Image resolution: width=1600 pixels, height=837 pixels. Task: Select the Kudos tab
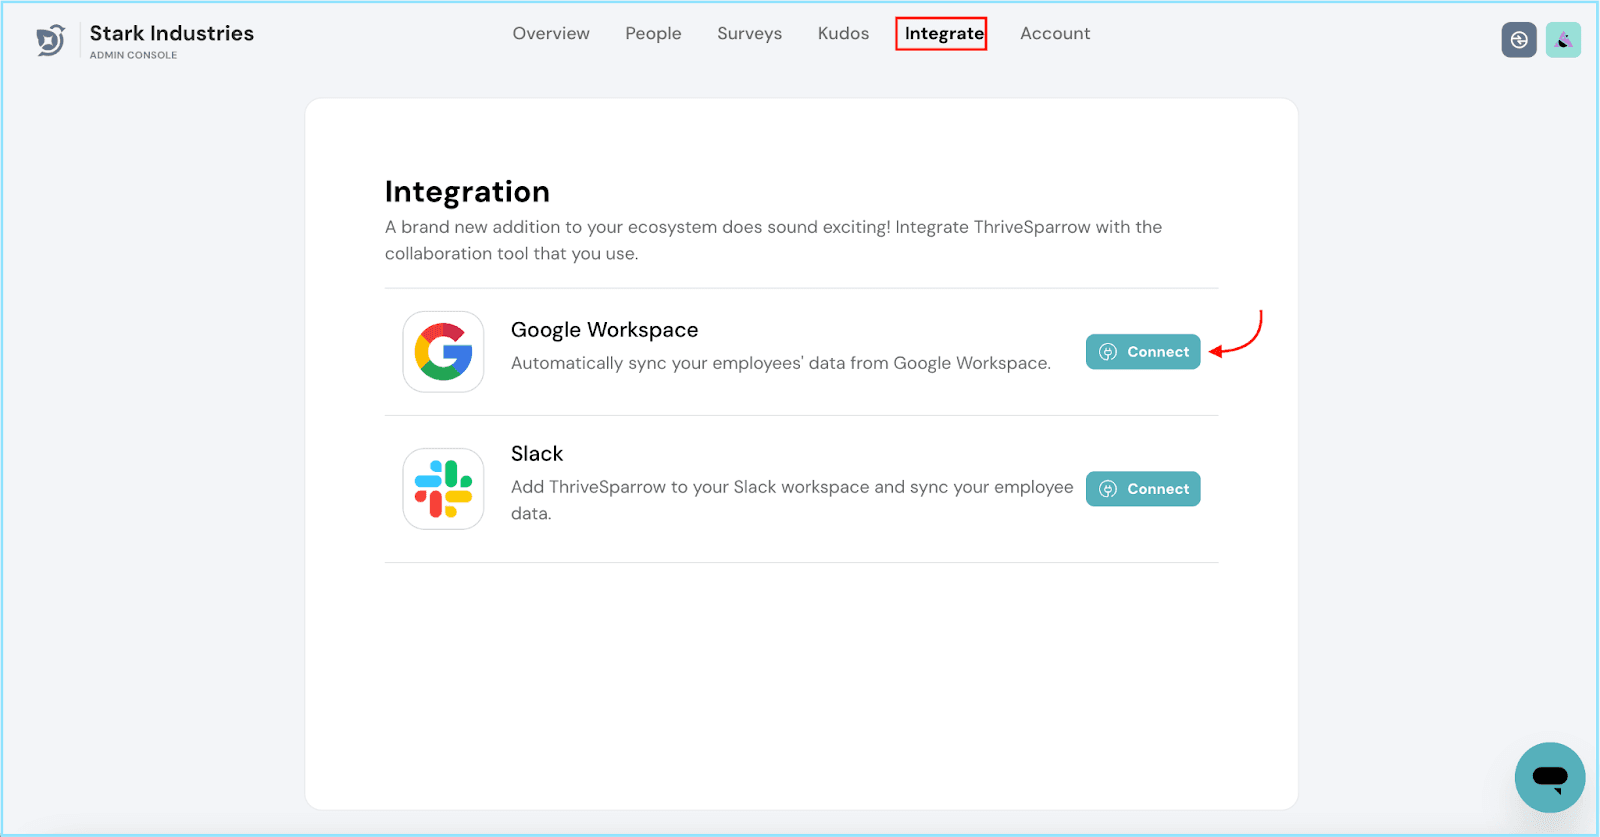point(843,34)
